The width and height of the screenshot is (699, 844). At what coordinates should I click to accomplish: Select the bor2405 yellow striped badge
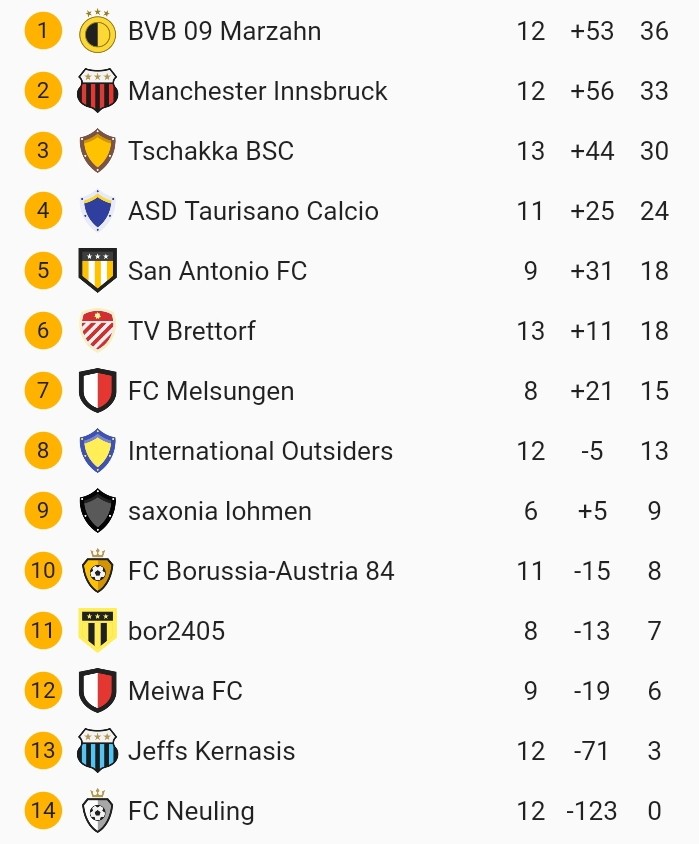pyautogui.click(x=97, y=631)
